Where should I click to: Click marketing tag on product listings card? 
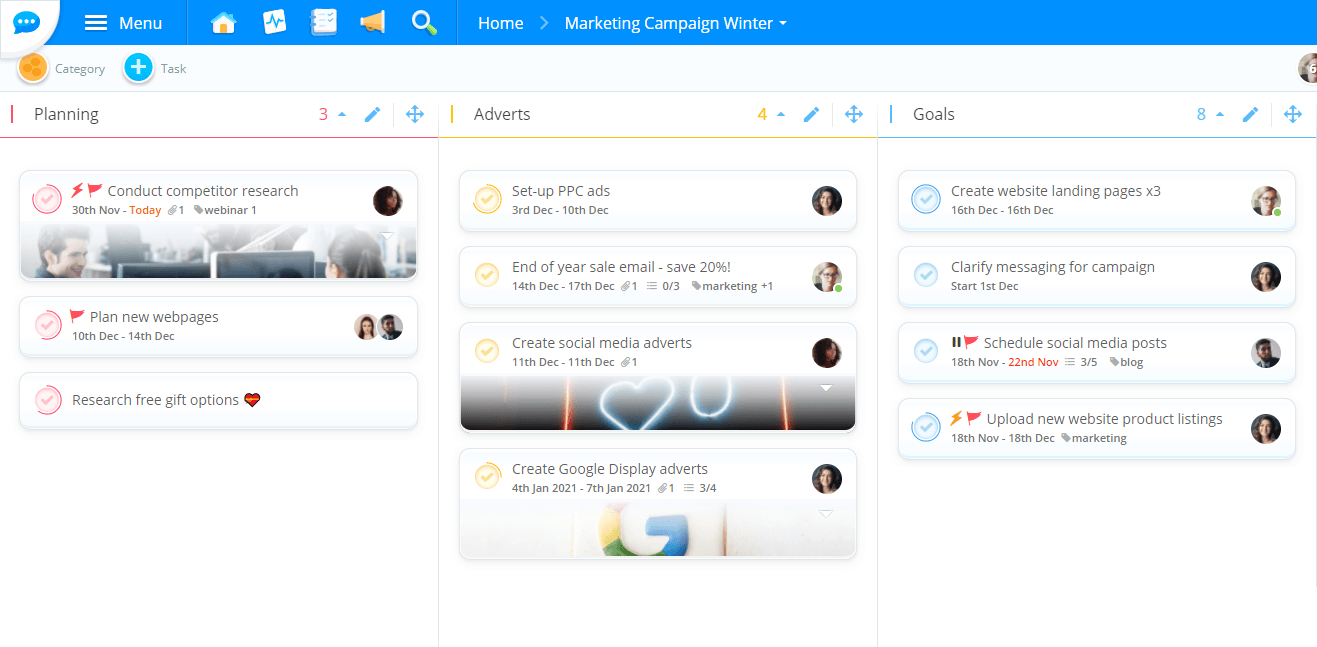(x=1094, y=438)
